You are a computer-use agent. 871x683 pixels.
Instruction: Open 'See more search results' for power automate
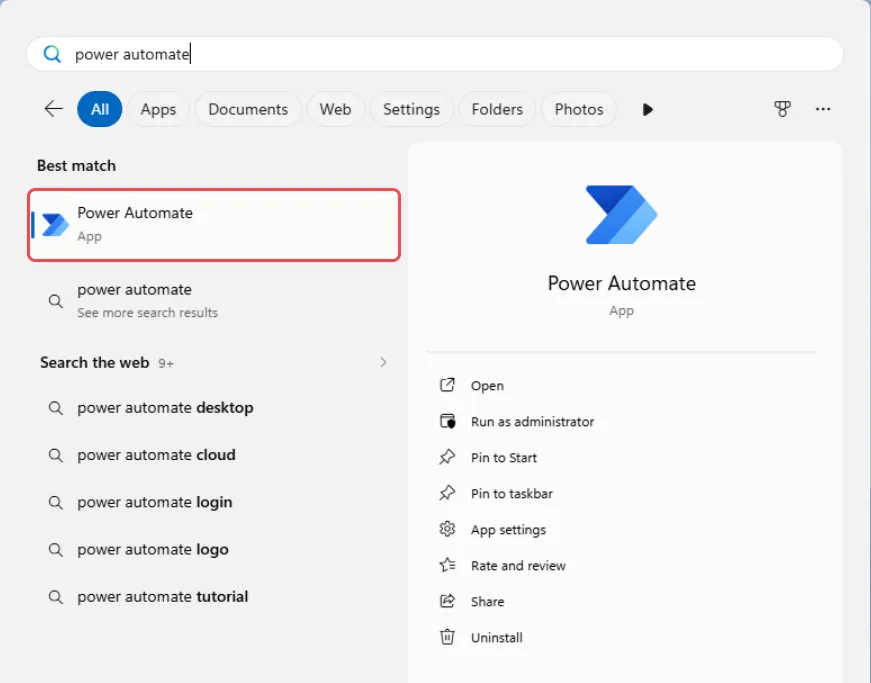pyautogui.click(x=214, y=300)
